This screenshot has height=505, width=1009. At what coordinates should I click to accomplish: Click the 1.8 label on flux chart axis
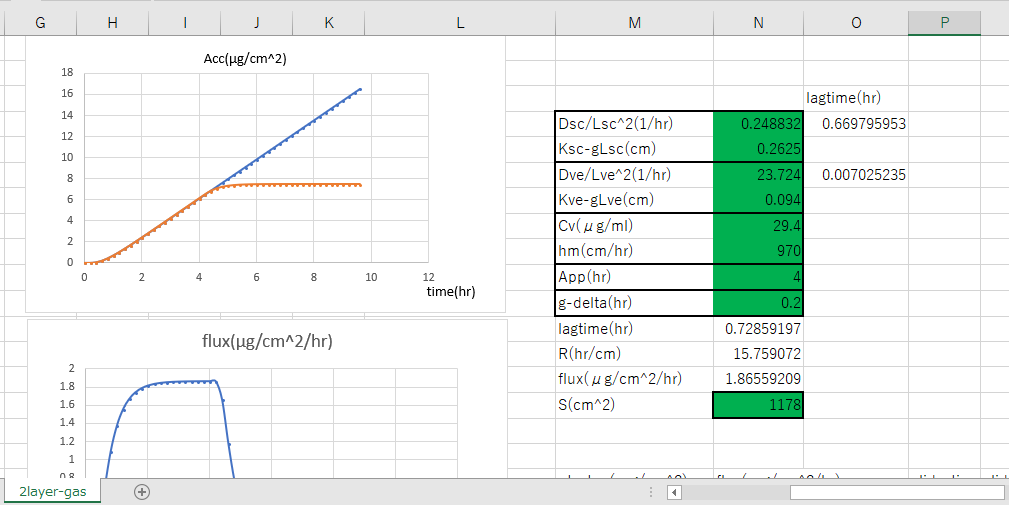pos(68,387)
